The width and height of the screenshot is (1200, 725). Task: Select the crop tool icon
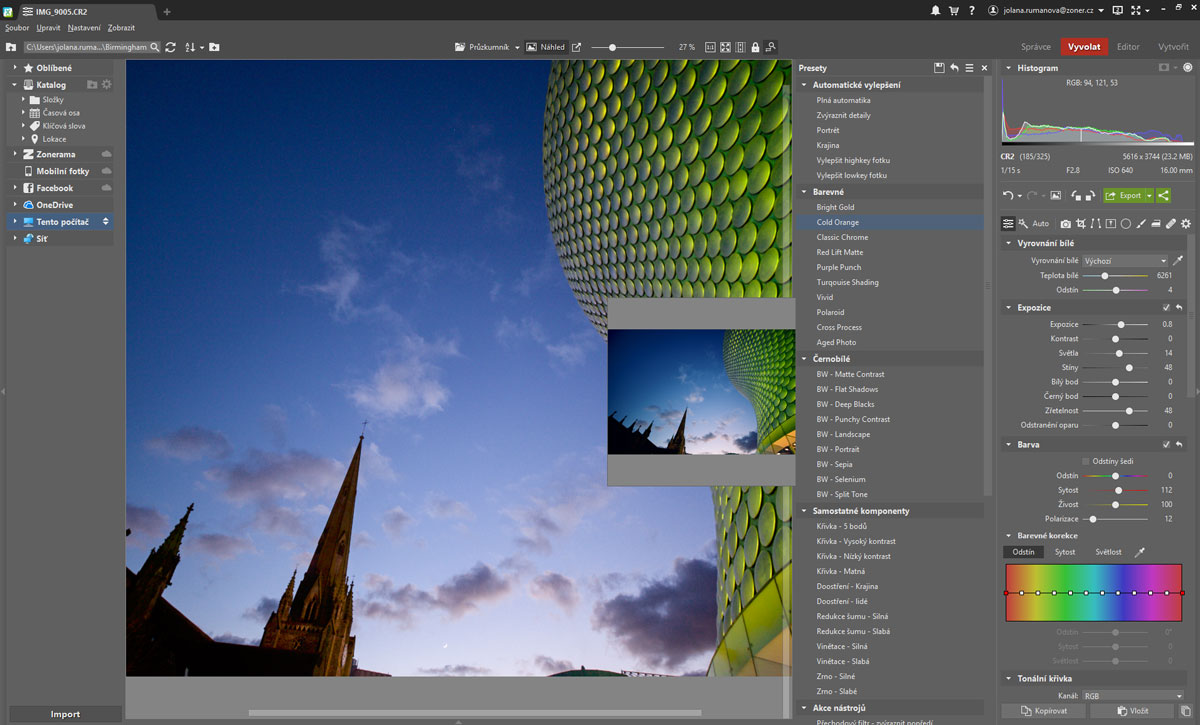pyautogui.click(x=1081, y=224)
